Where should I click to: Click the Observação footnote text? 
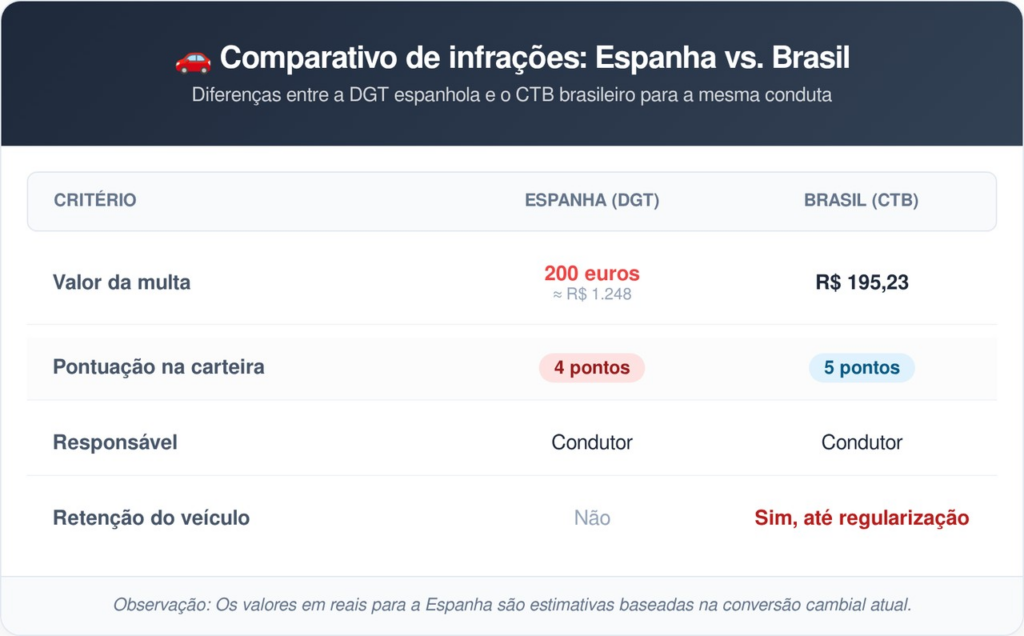click(x=512, y=605)
